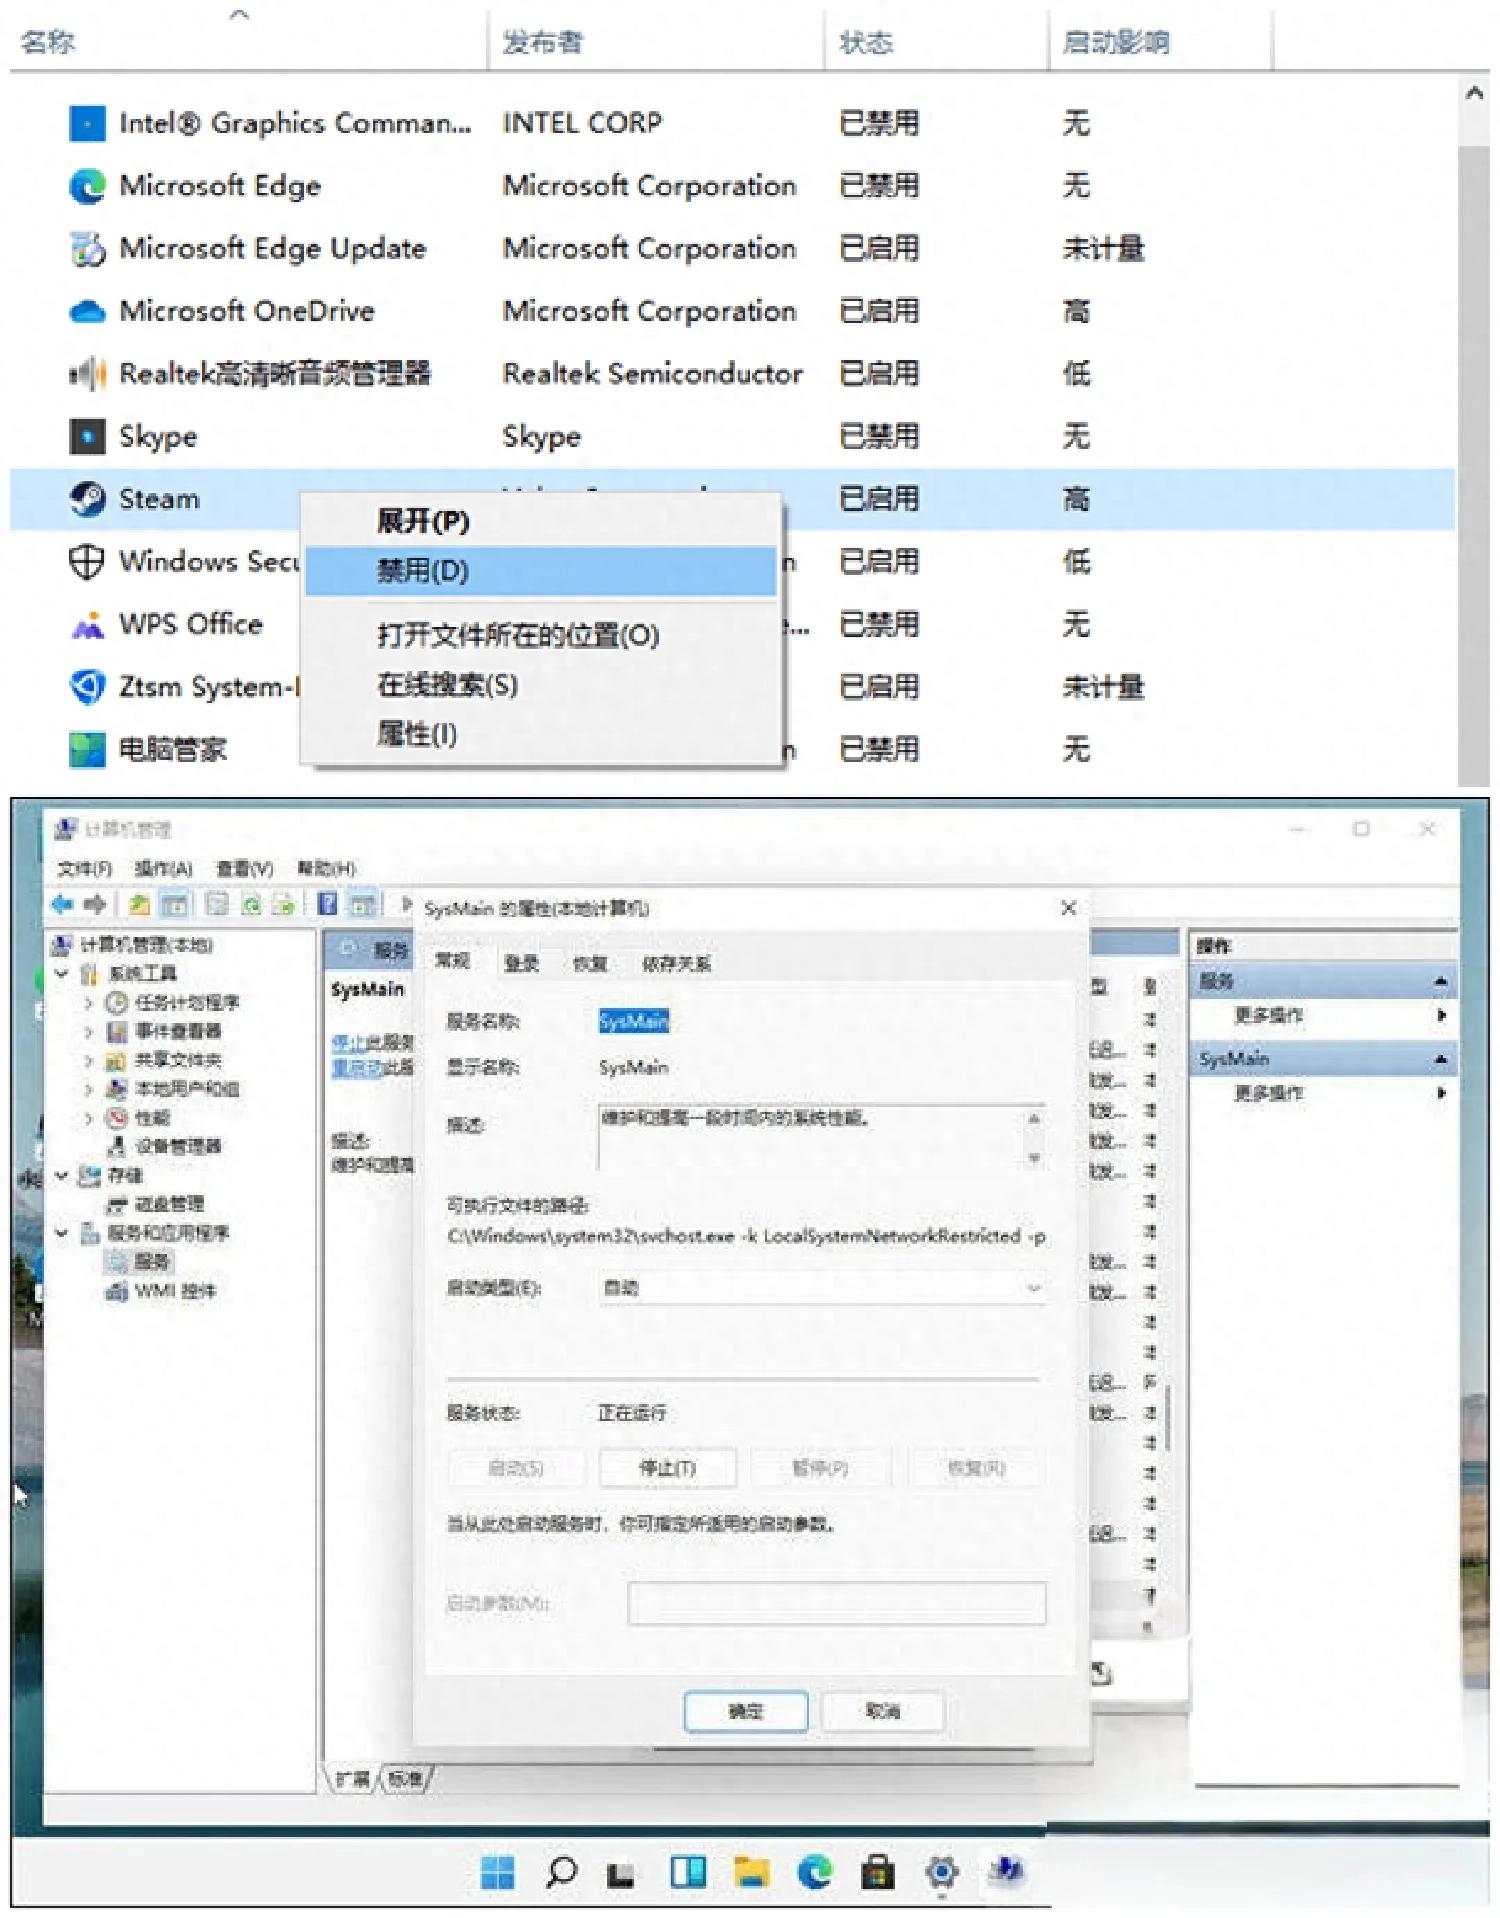Select the Microsoft Edge Update icon
The height and width of the screenshot is (1918, 1500).
tap(87, 249)
